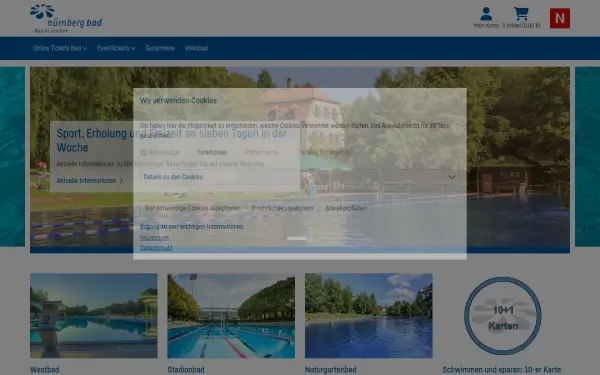Click the Wir verwenden Cookies heading

click(178, 101)
